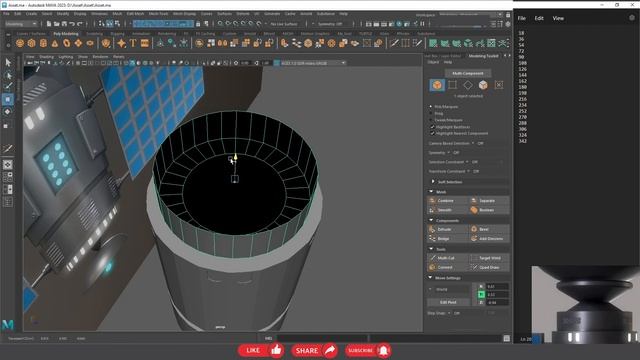Click the Undo arrow in the status line
The image size is (640, 360).
pos(72,24)
